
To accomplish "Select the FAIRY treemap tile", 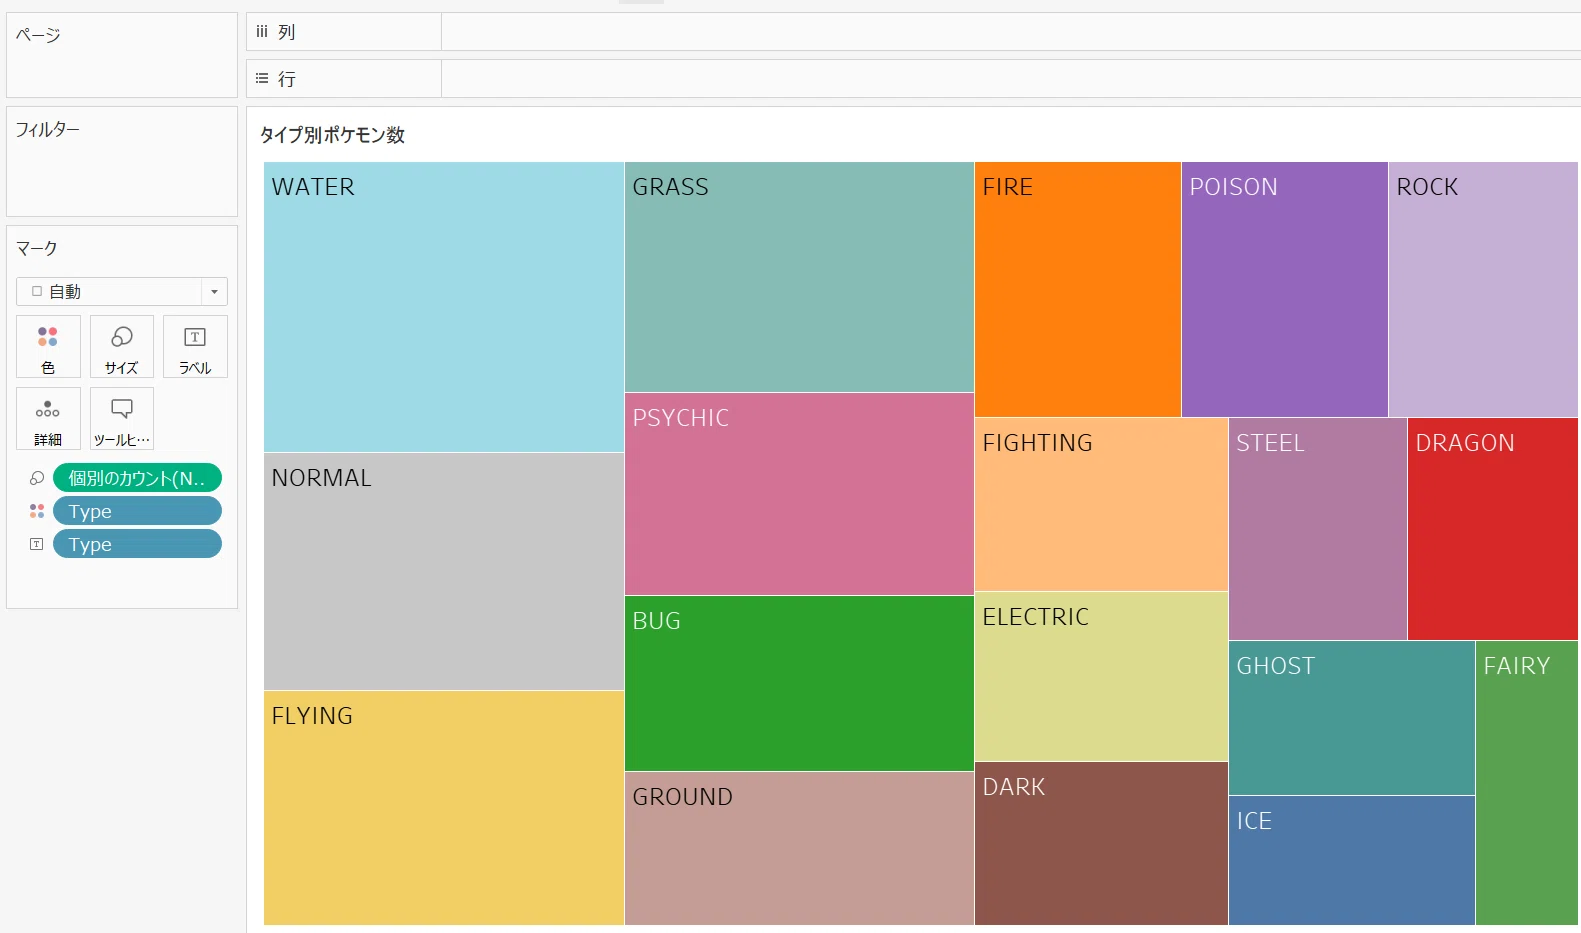I will click(x=1527, y=783).
